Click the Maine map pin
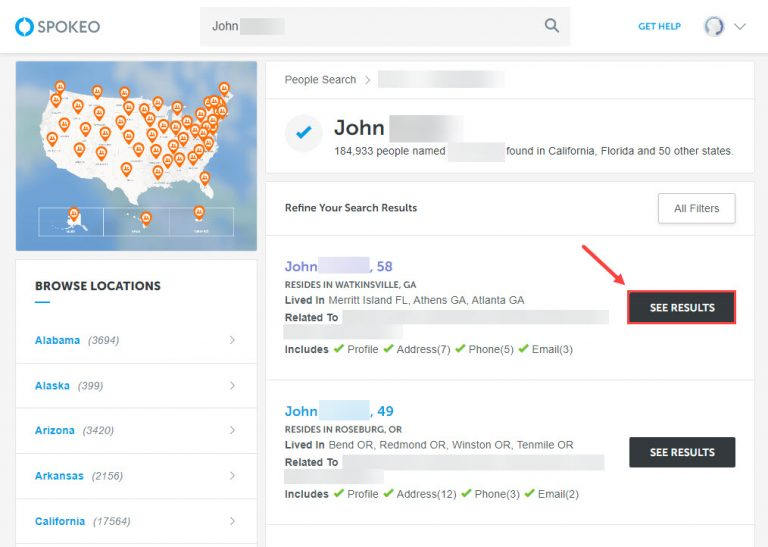 tap(224, 89)
